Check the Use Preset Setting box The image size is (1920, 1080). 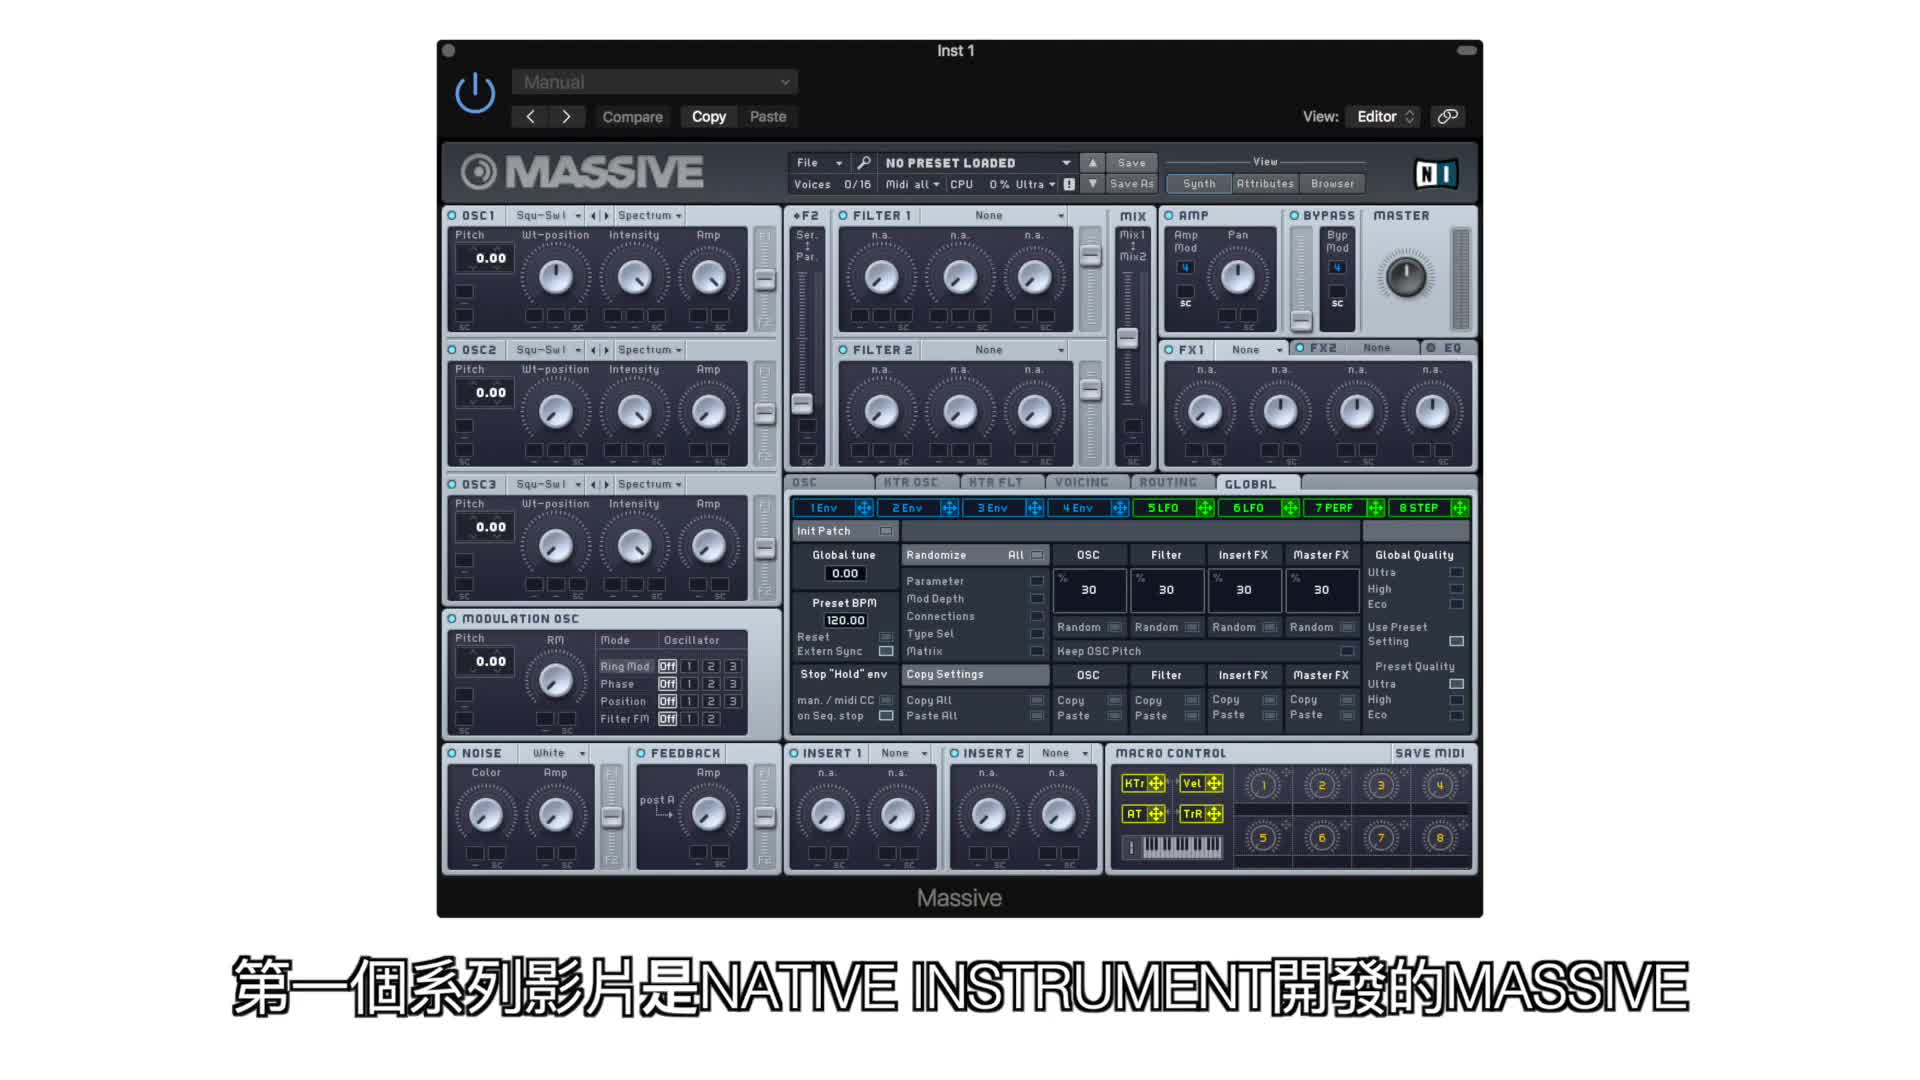point(1456,641)
